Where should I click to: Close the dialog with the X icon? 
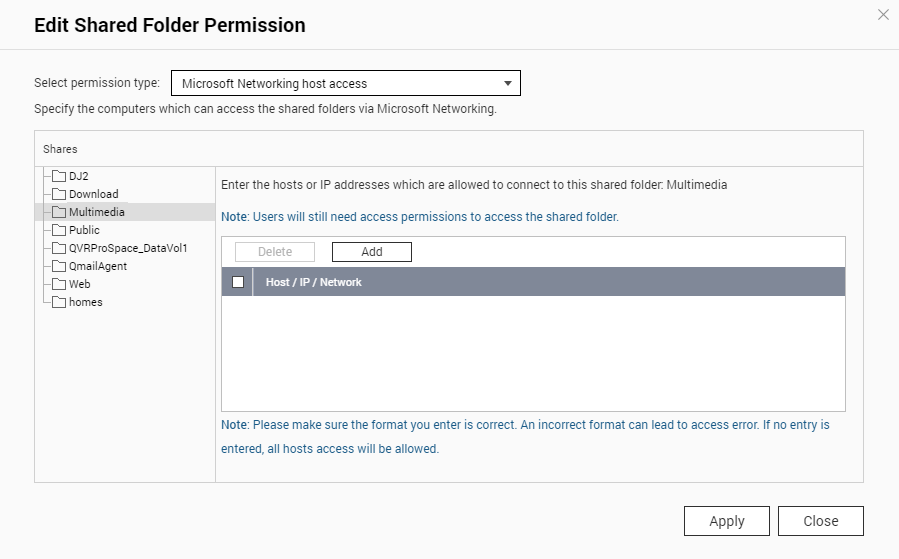(x=883, y=15)
